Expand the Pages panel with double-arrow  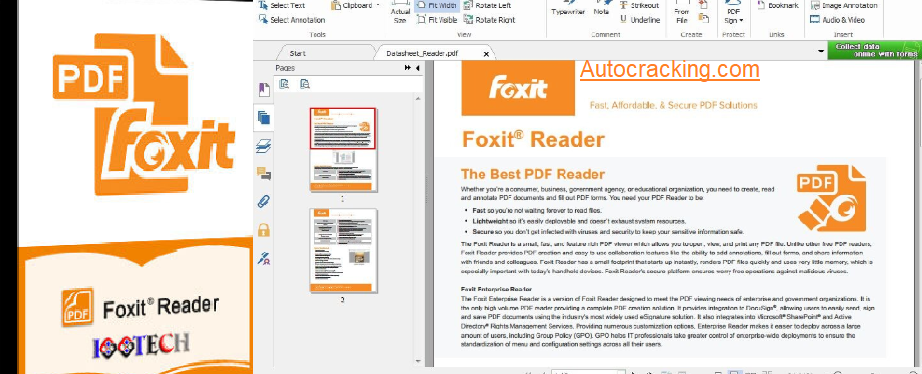(408, 68)
